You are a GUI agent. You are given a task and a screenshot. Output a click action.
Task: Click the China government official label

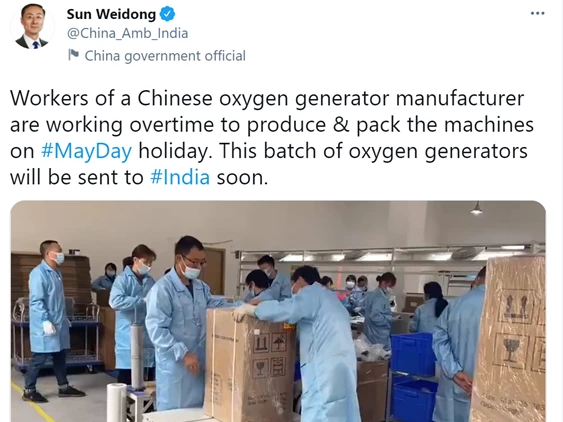[165, 56]
